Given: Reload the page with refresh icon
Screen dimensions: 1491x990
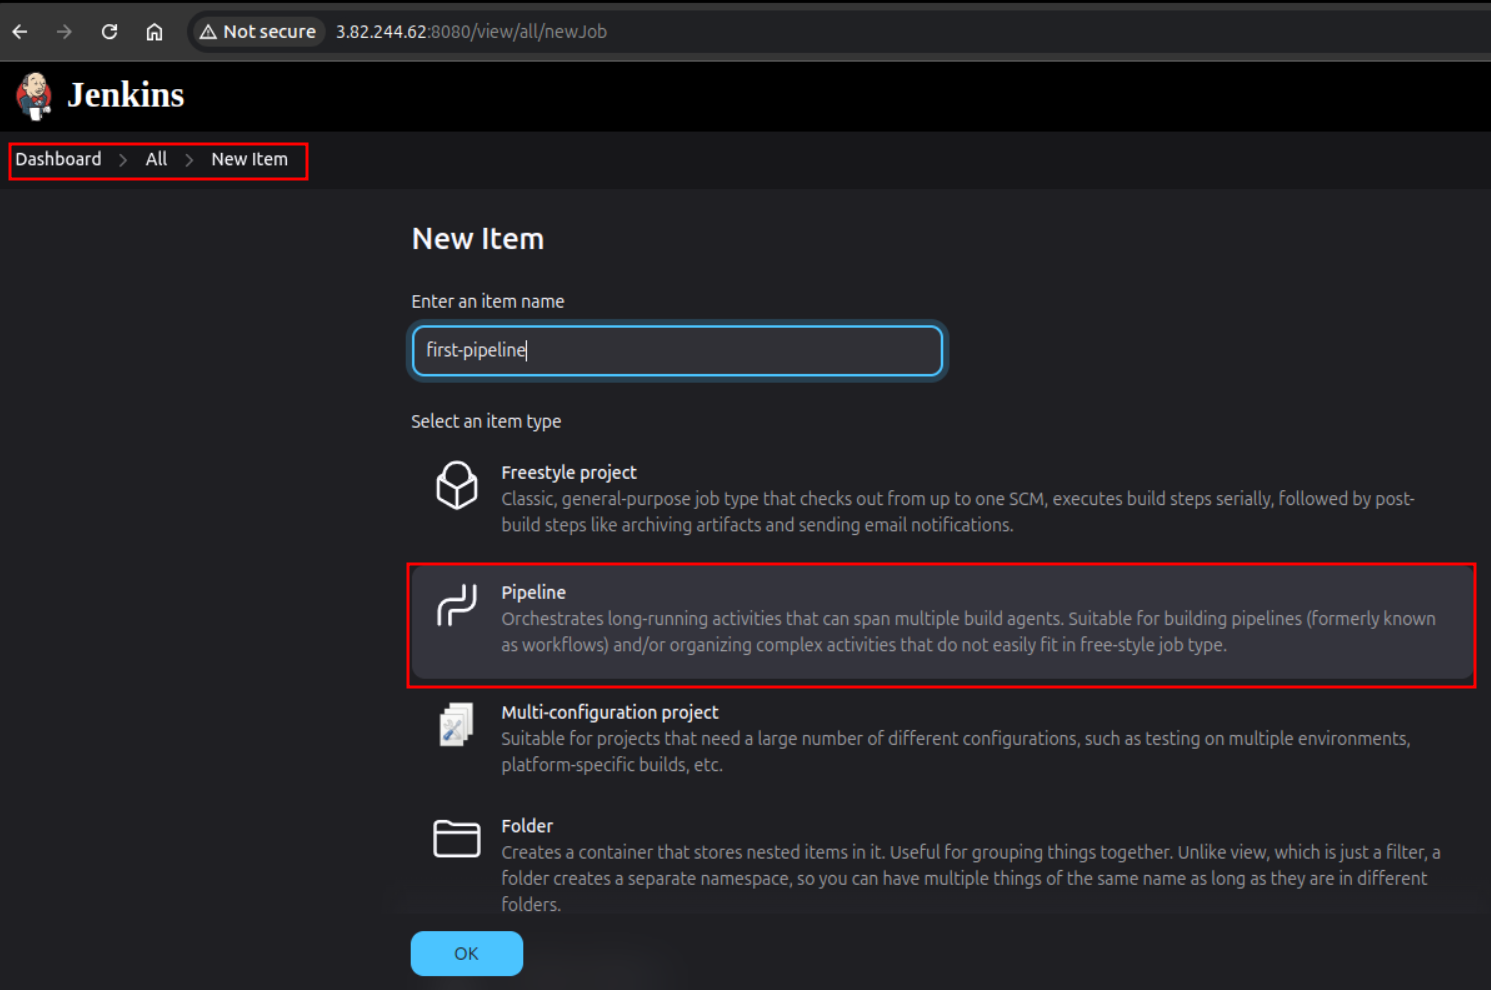Looking at the screenshot, I should tap(109, 32).
